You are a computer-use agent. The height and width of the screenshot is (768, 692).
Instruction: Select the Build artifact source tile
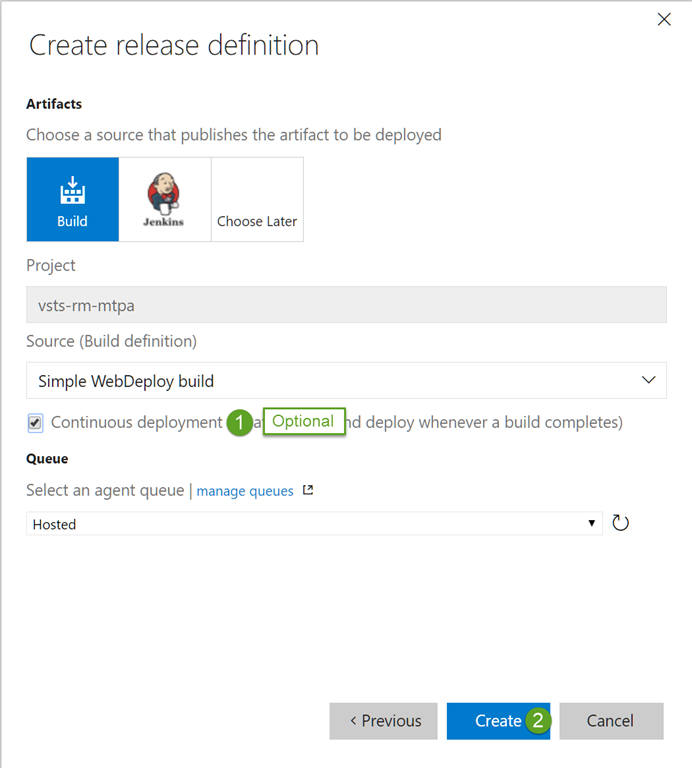tap(72, 199)
